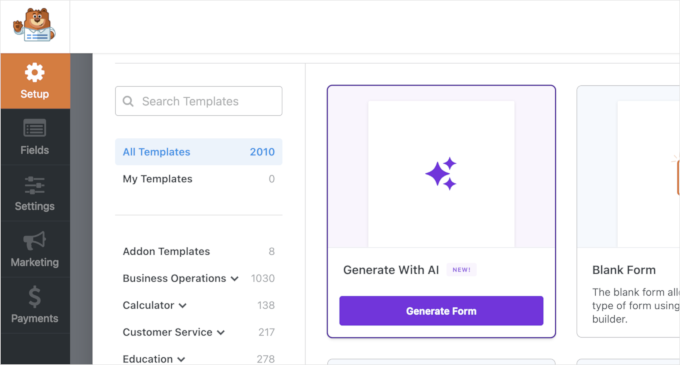
Task: Expand Customer Service chevron
Action: click(x=221, y=332)
